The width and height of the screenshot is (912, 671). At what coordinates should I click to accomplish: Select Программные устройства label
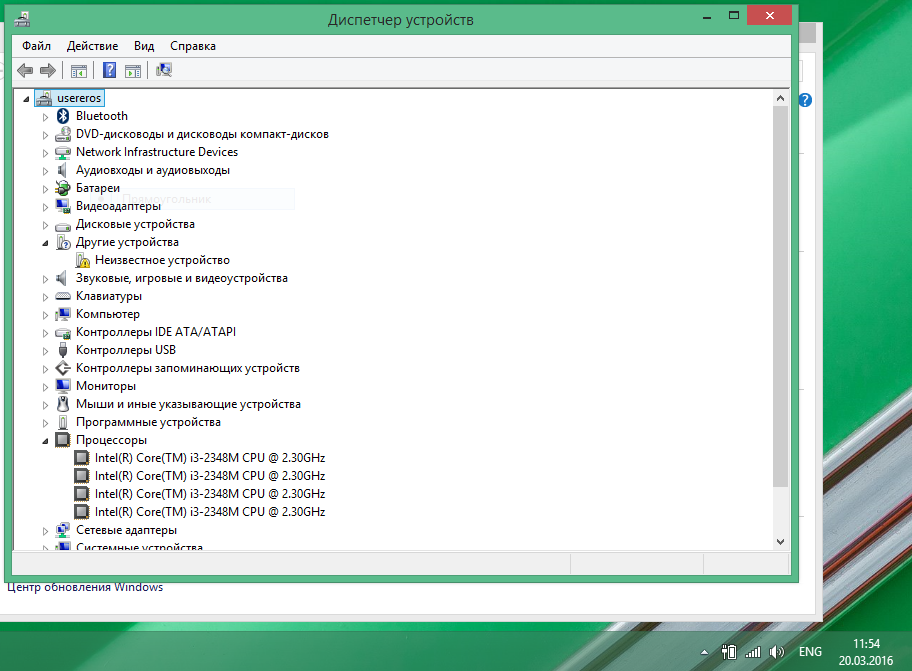148,422
